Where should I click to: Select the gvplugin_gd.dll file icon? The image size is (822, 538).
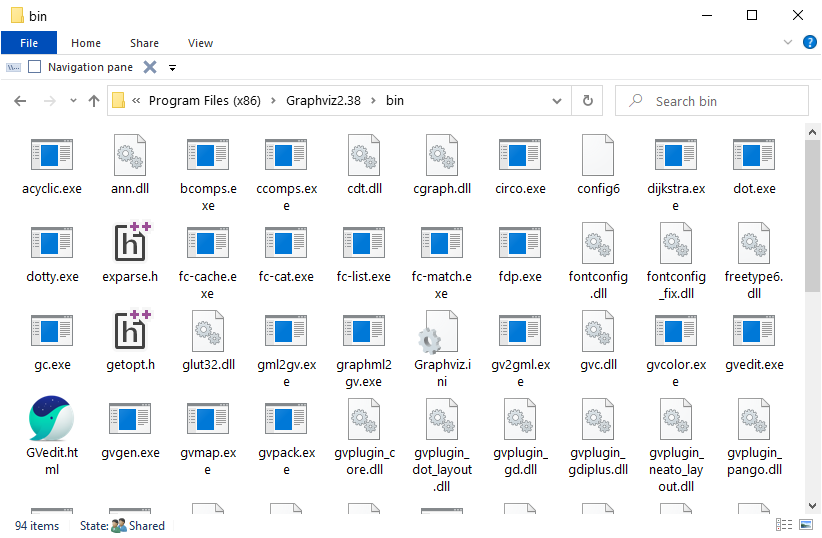520,419
